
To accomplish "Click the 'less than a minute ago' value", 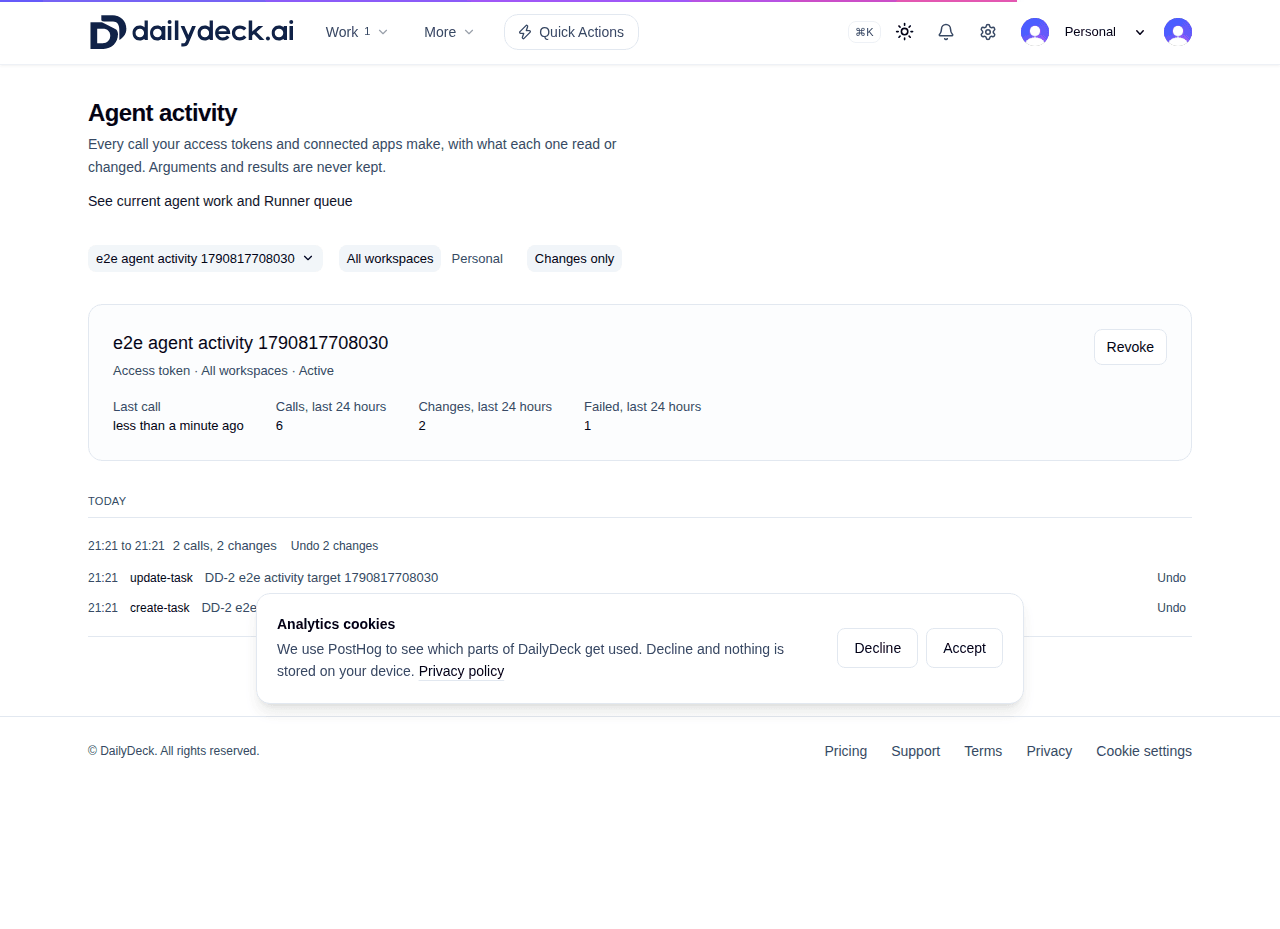I will (178, 426).
